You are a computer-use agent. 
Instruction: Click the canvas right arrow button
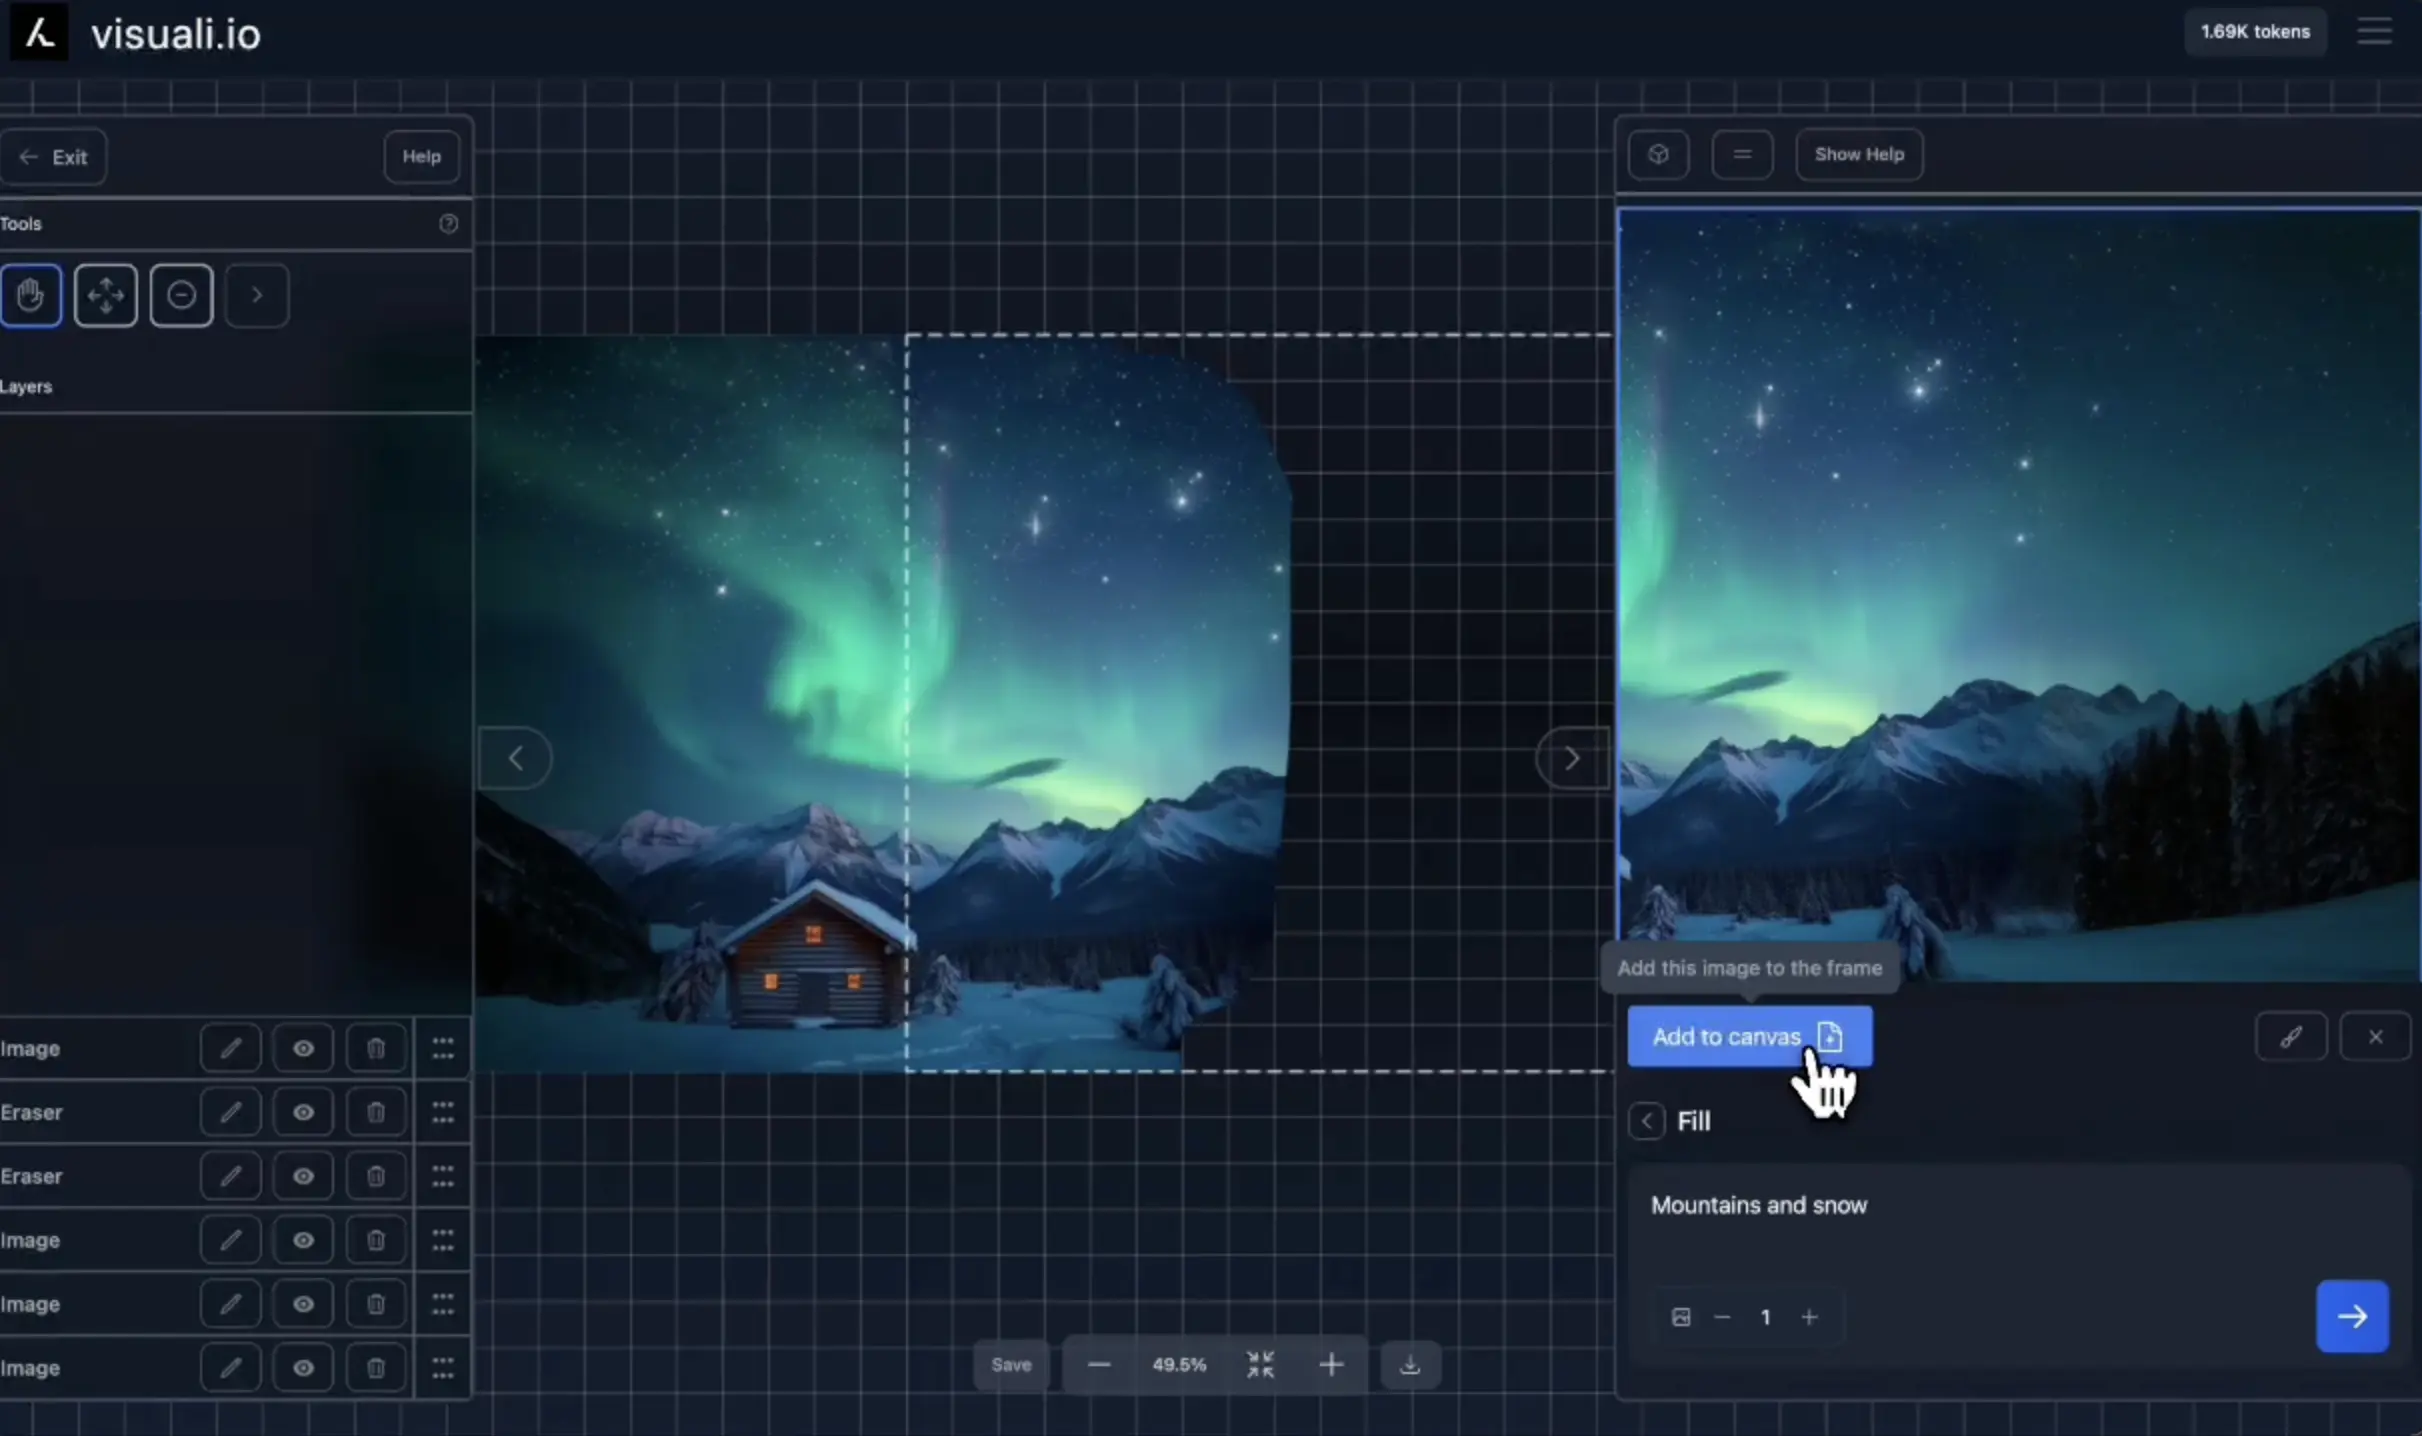(1572, 758)
